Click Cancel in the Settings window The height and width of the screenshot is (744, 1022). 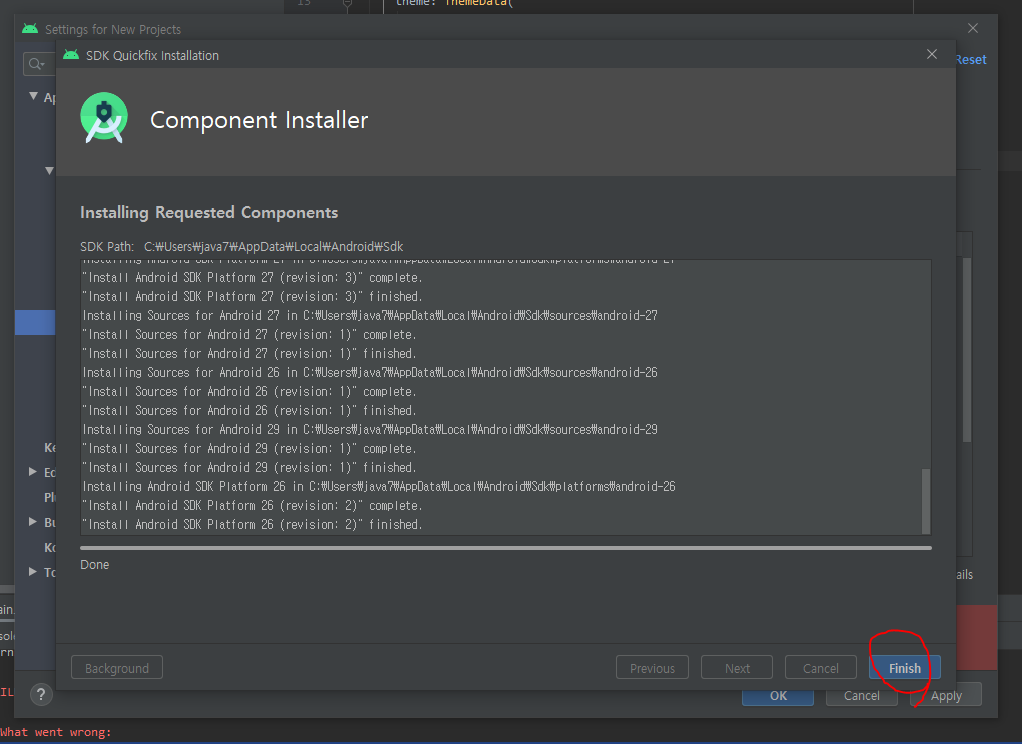click(x=862, y=696)
